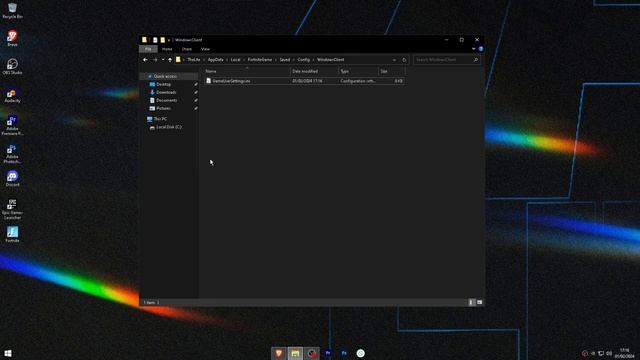640x360 pixels.
Task: Select the Fortnite desktop shortcut
Action: (x=12, y=234)
